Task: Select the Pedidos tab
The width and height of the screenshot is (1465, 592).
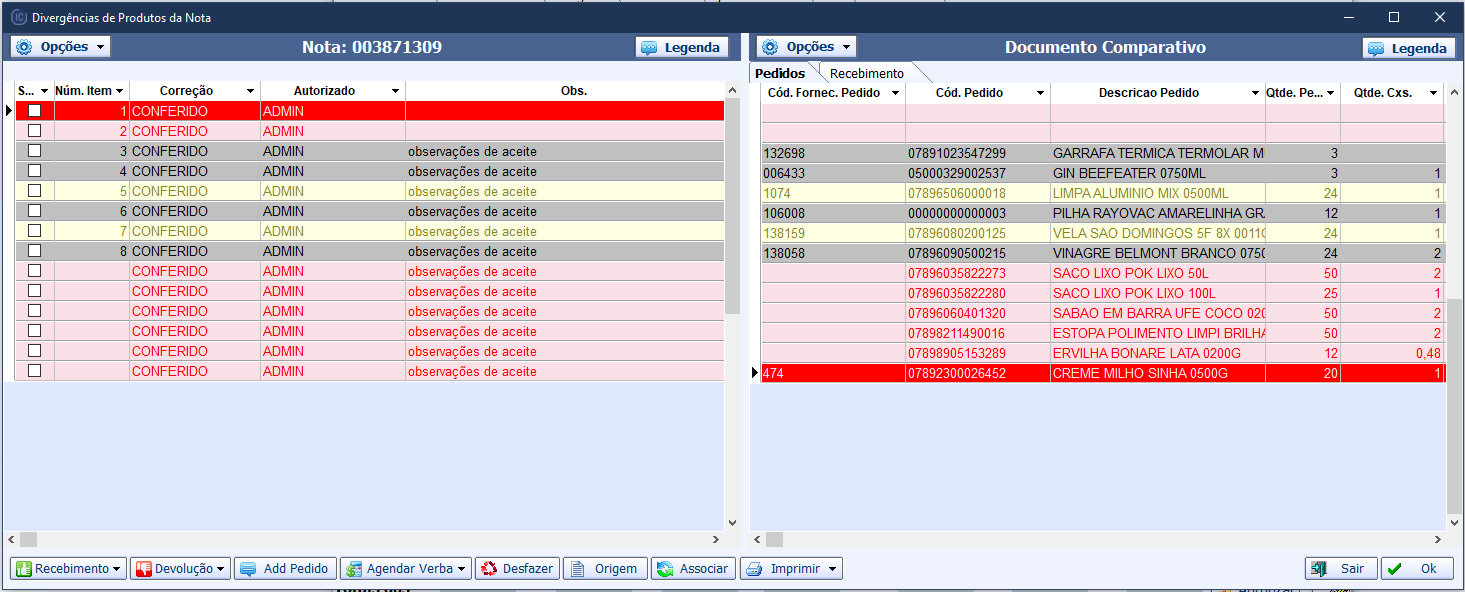Action: 780,73
